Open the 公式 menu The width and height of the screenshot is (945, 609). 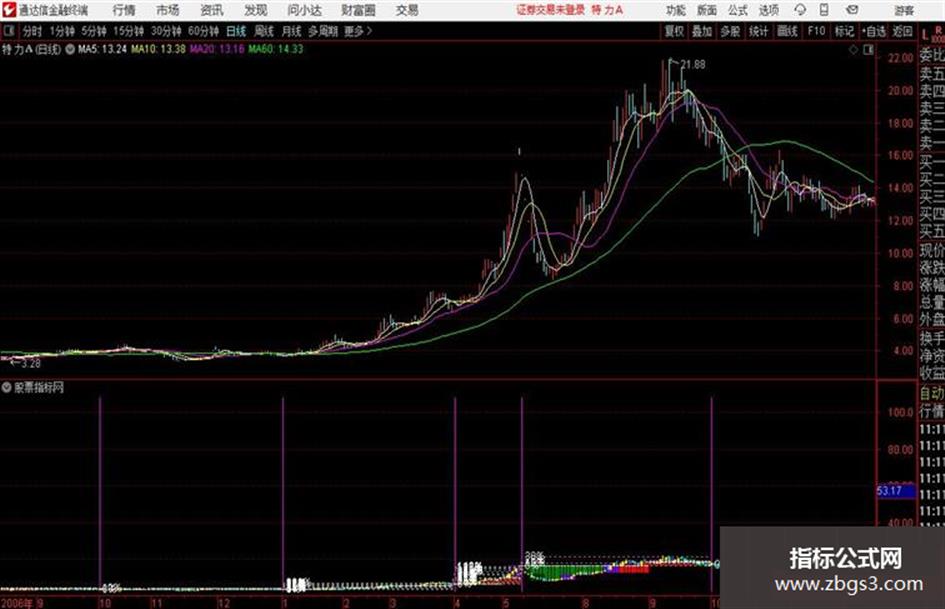pos(738,10)
